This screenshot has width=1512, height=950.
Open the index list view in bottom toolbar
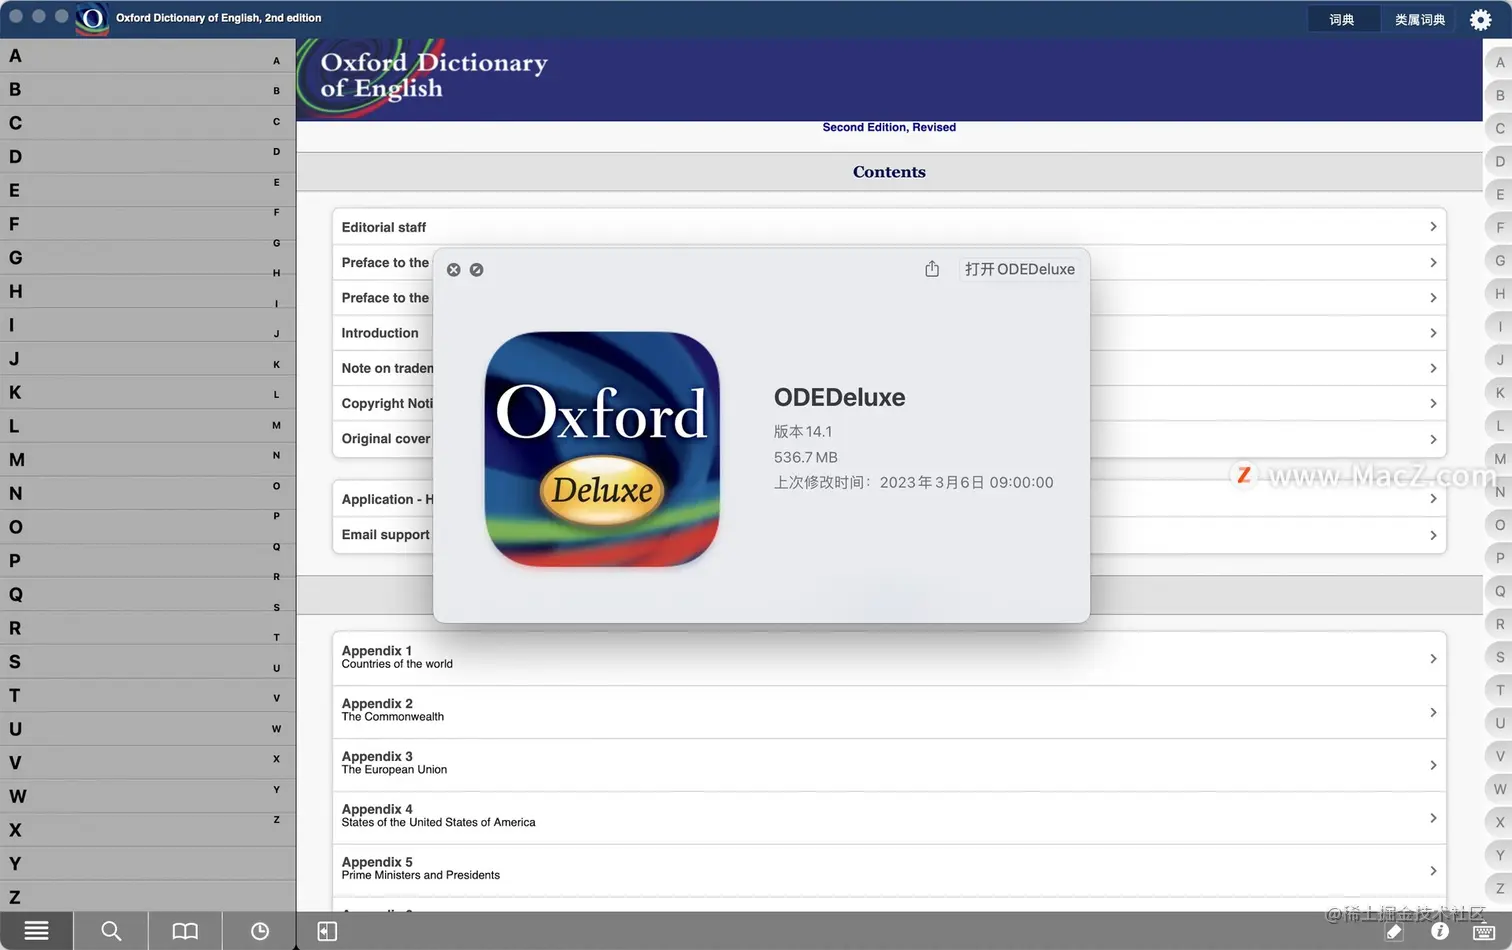coord(36,931)
